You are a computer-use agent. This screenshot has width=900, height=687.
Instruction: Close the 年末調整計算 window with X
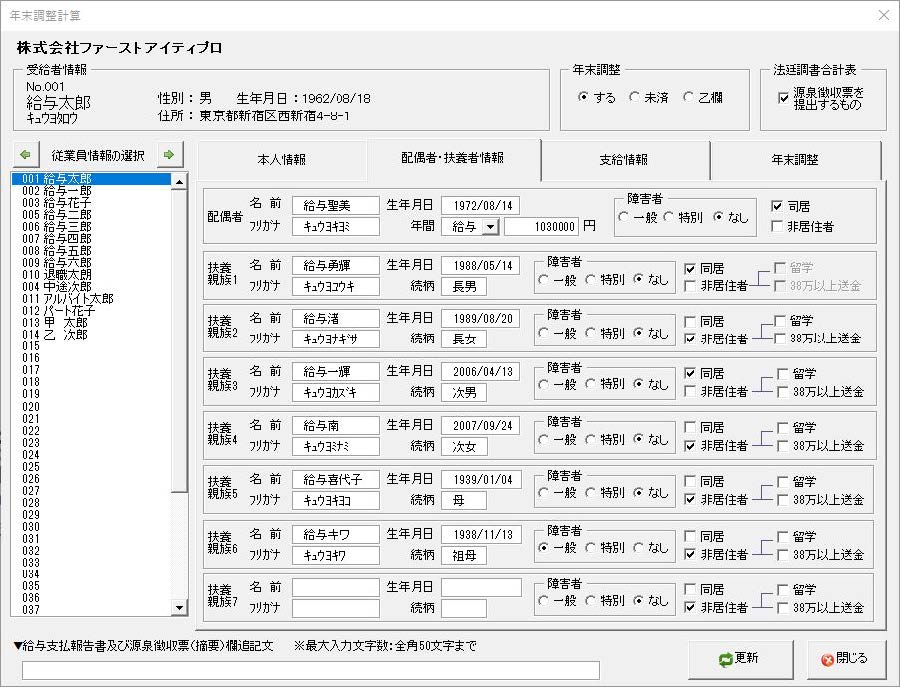[884, 15]
